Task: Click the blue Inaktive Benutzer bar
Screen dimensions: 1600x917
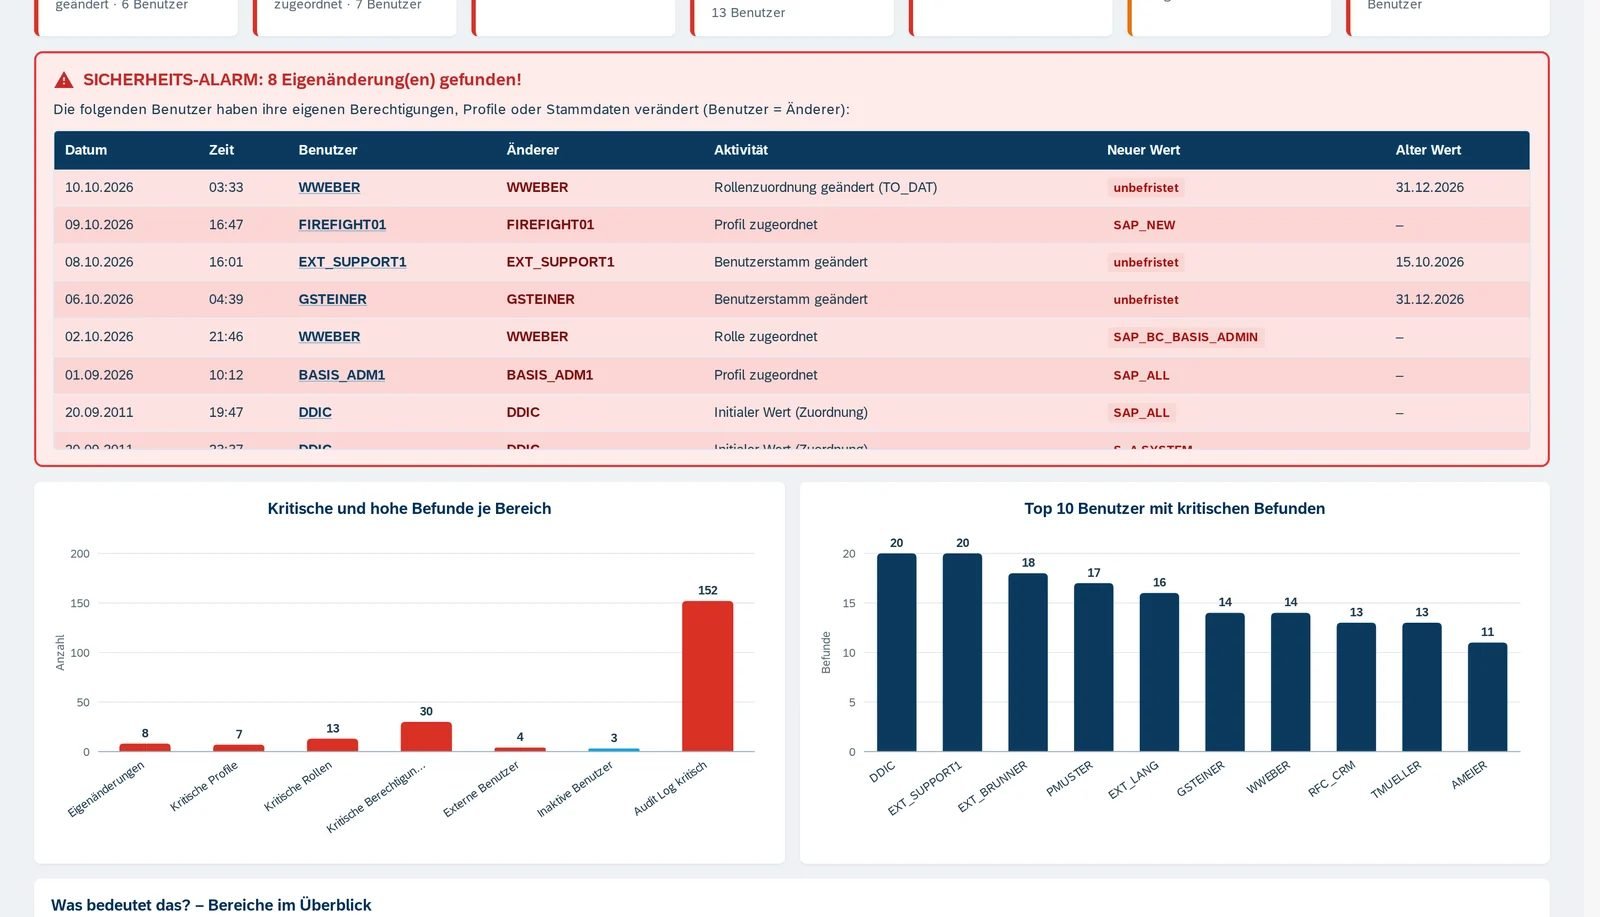Action: pos(614,749)
